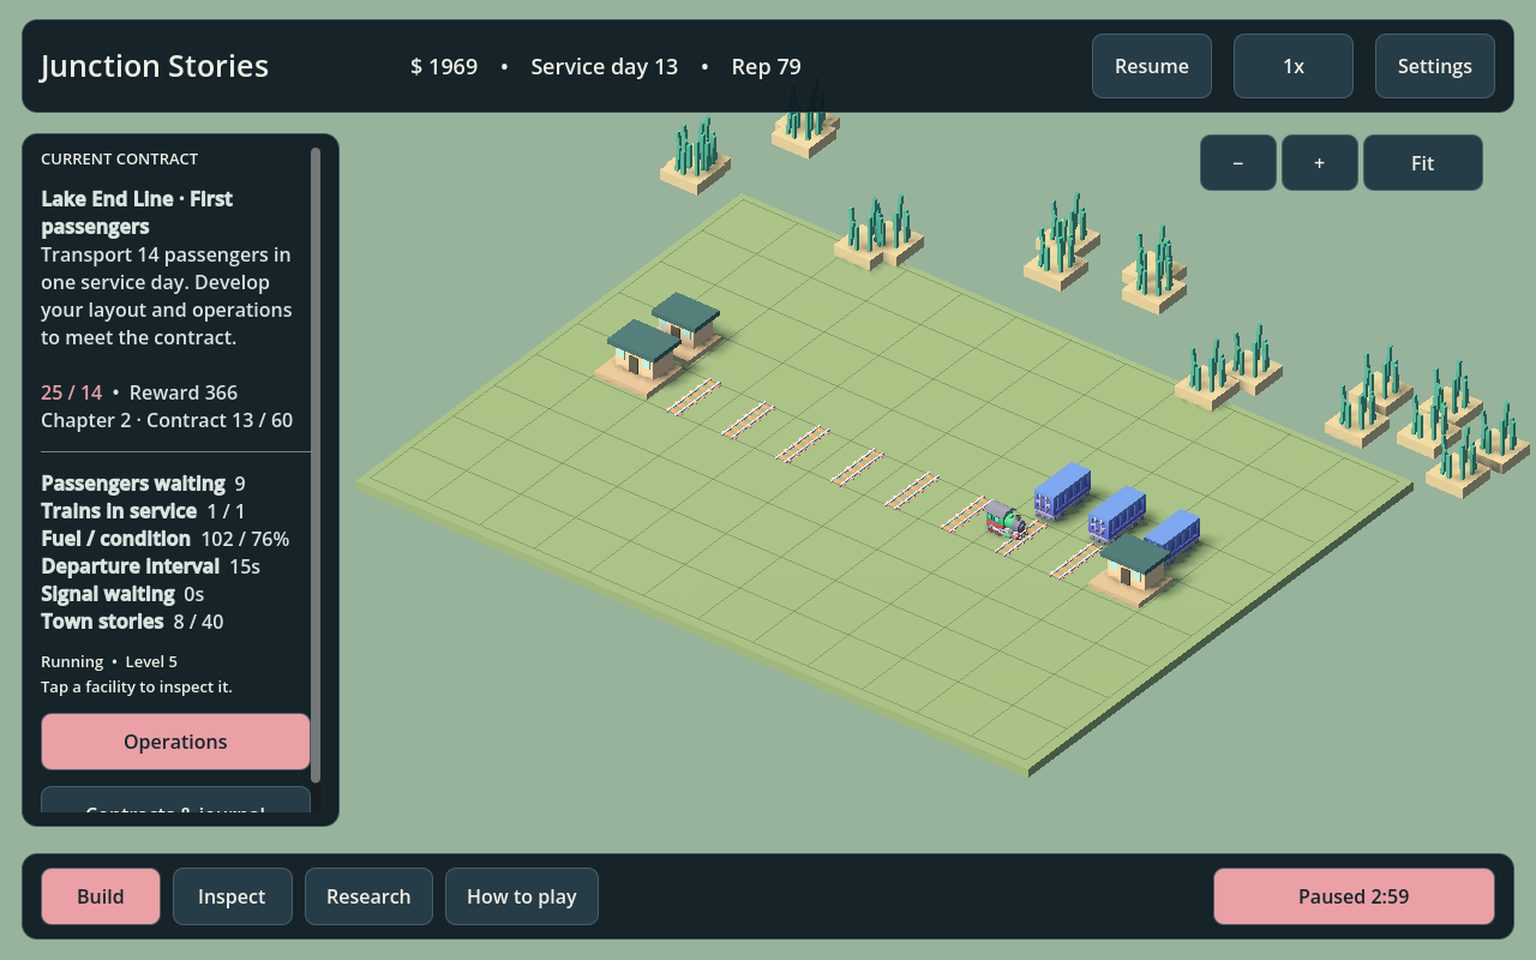Open the partially visible Contracts & journal button

click(175, 800)
